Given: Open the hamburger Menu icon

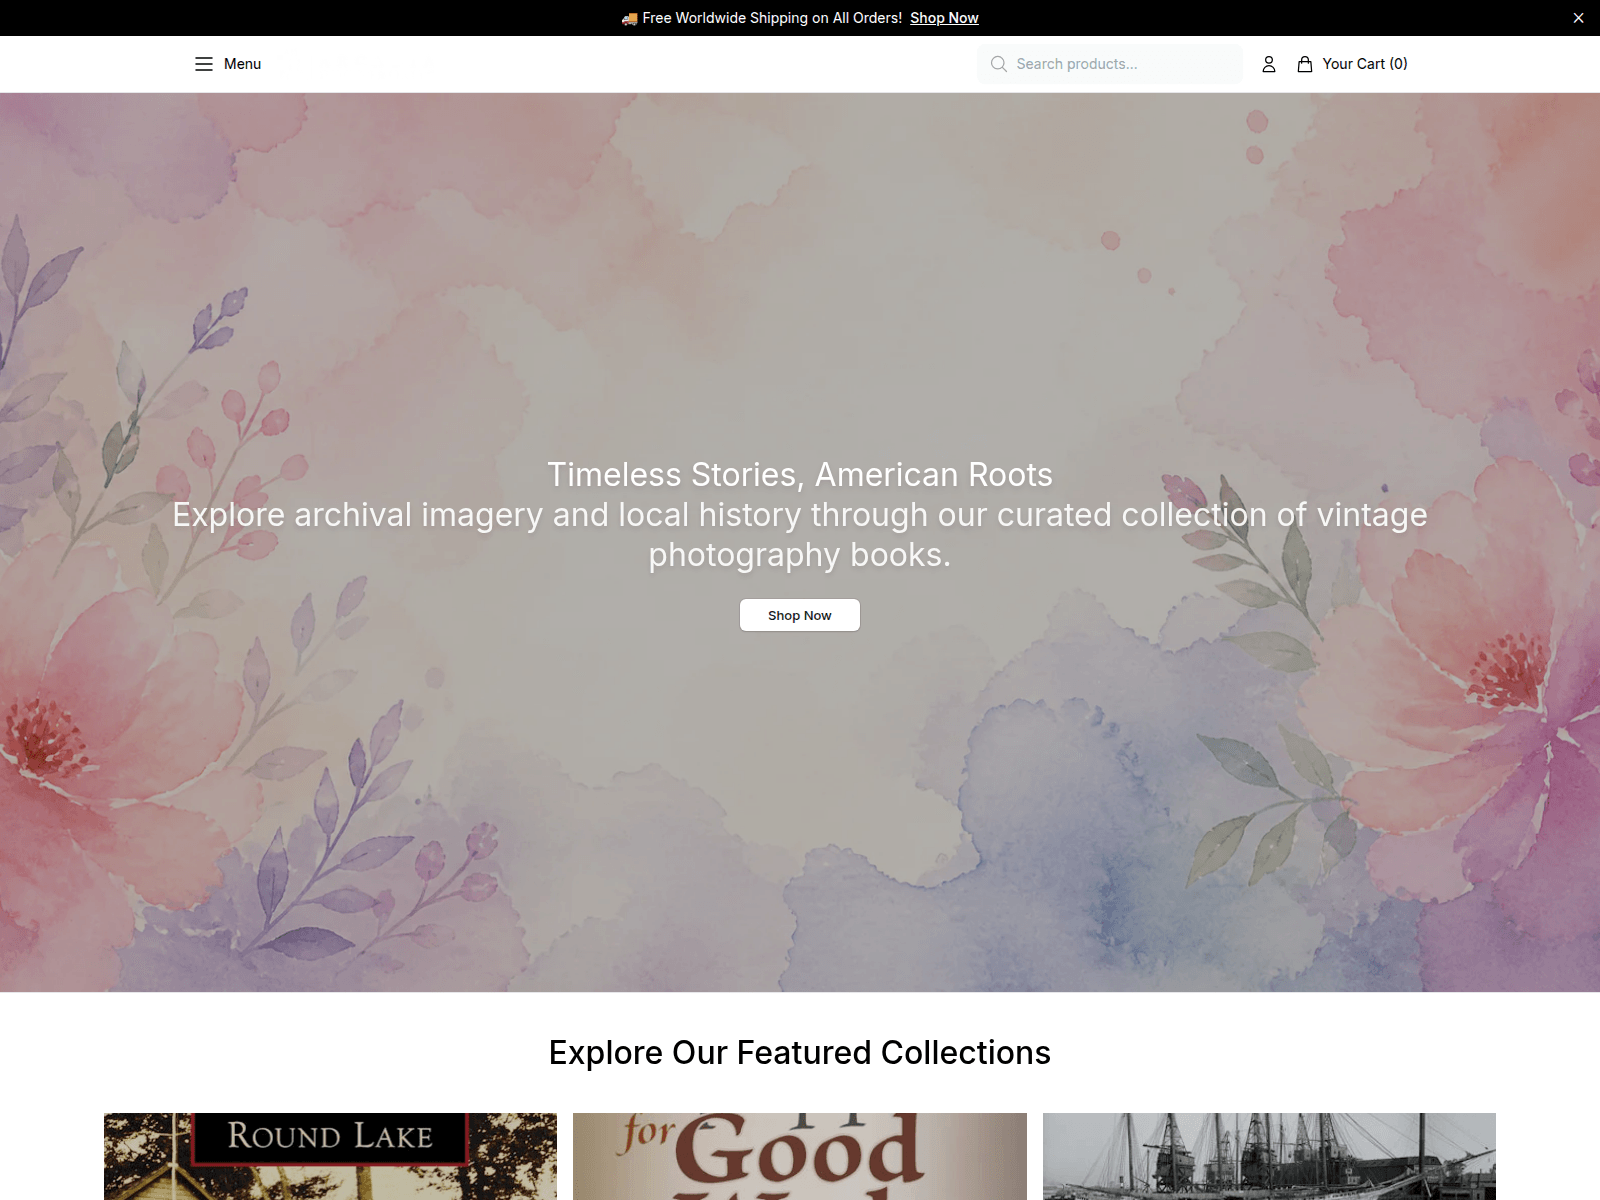Looking at the screenshot, I should pyautogui.click(x=204, y=64).
